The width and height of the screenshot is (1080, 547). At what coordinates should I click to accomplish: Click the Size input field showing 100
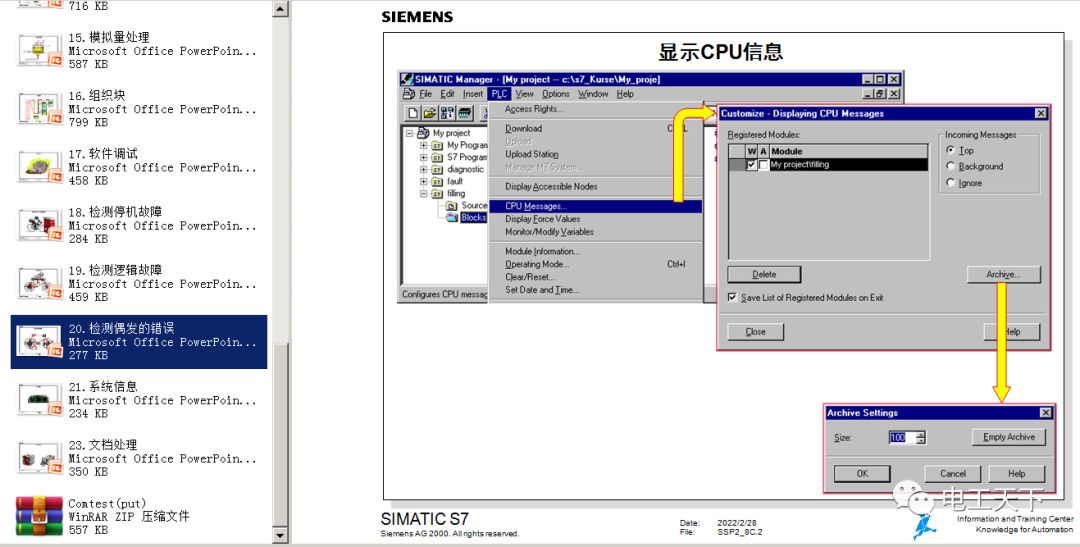902,437
